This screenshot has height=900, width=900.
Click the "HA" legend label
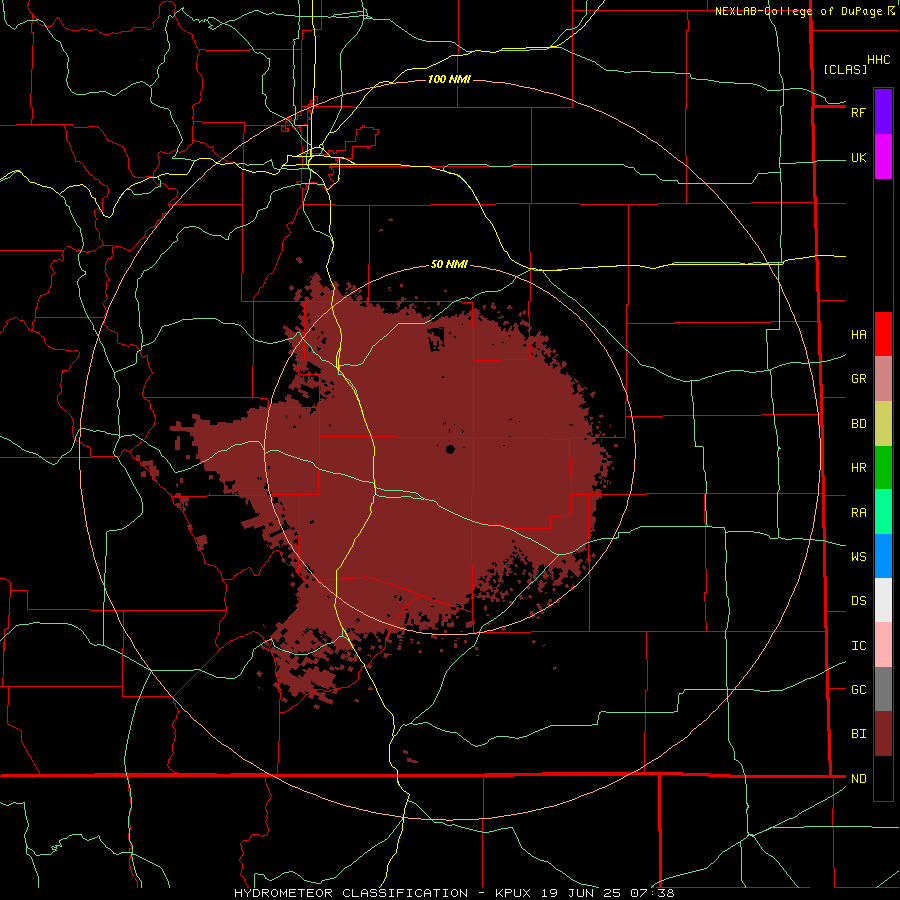tap(859, 335)
